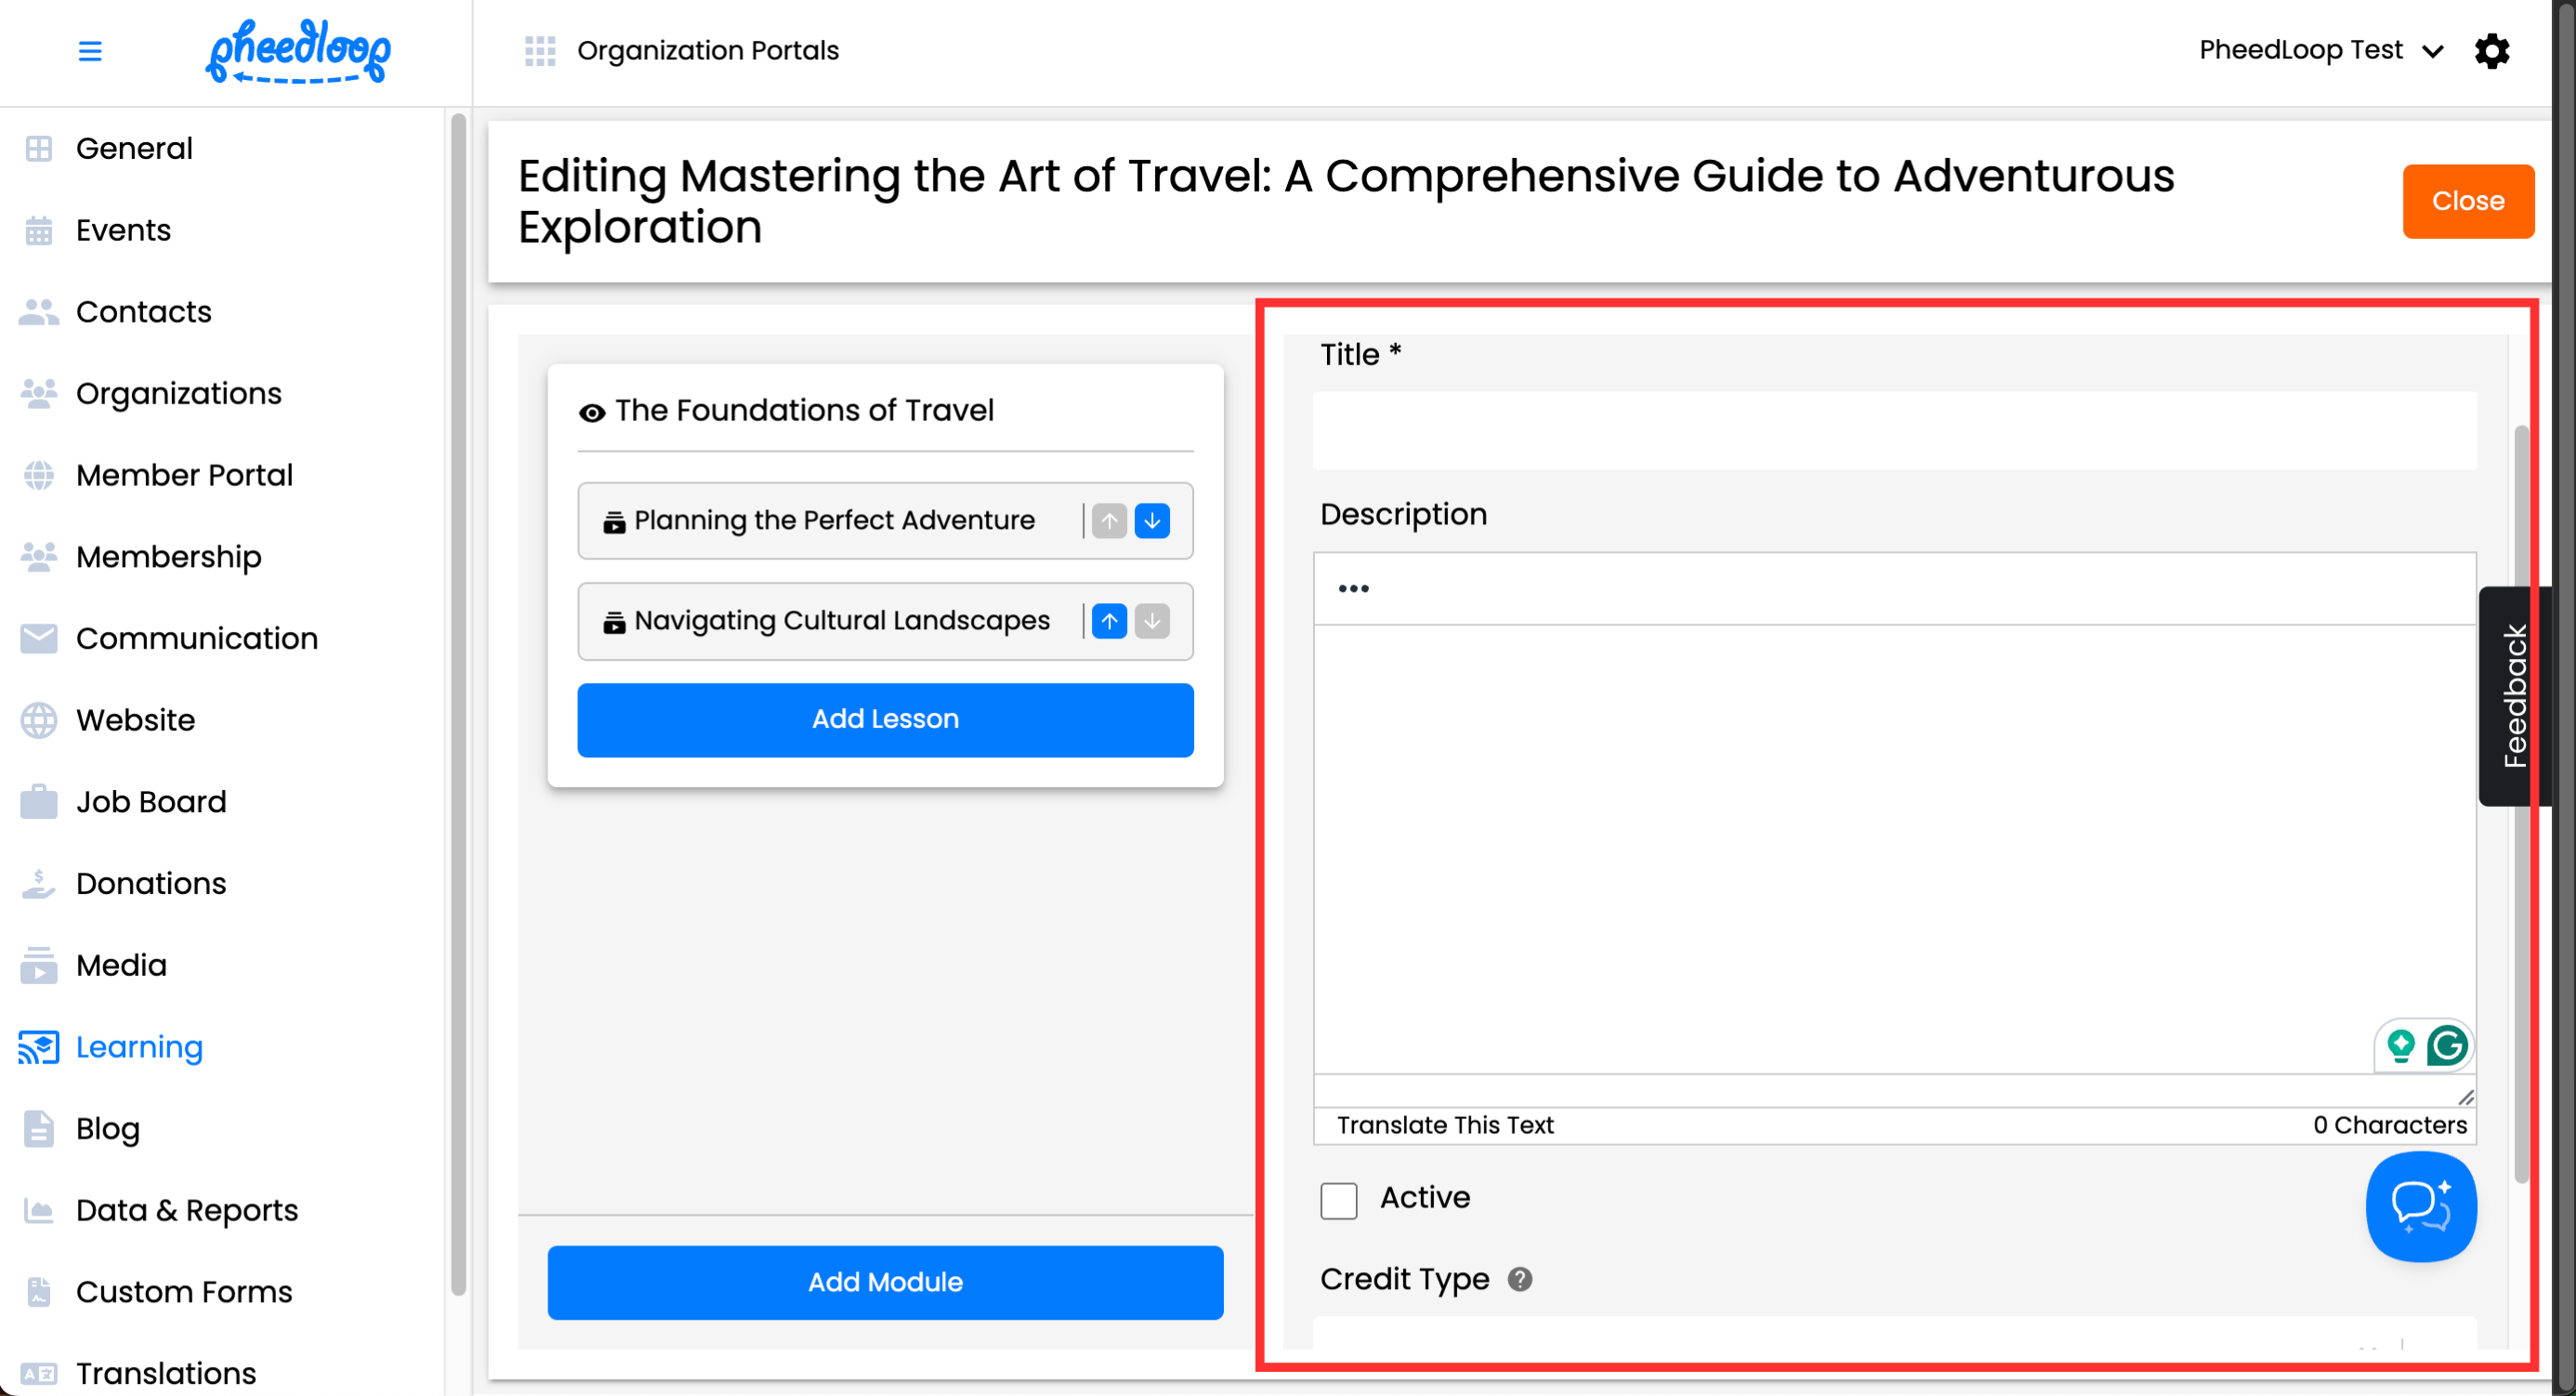Open the settings gear icon
The height and width of the screenshot is (1396, 2576).
click(x=2491, y=50)
